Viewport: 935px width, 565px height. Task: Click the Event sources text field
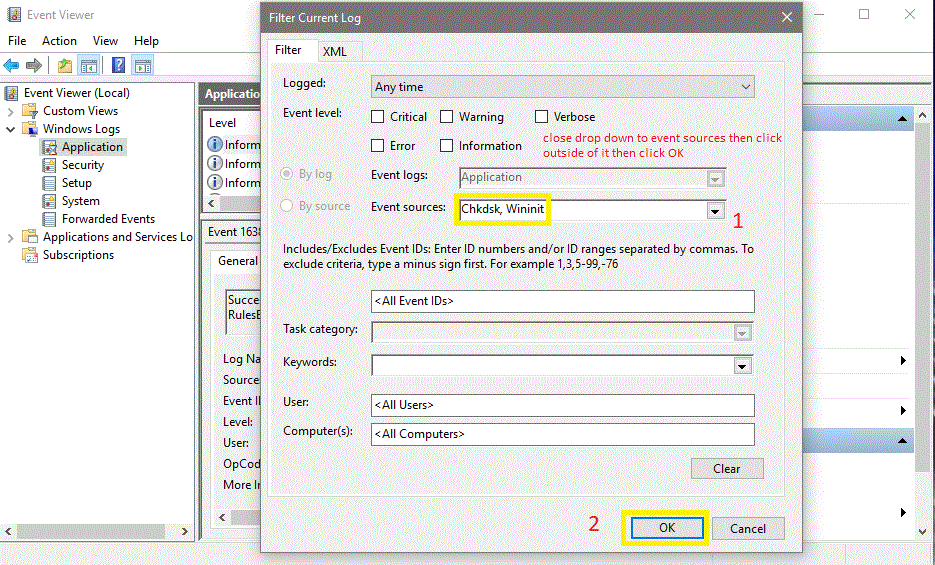pos(583,210)
